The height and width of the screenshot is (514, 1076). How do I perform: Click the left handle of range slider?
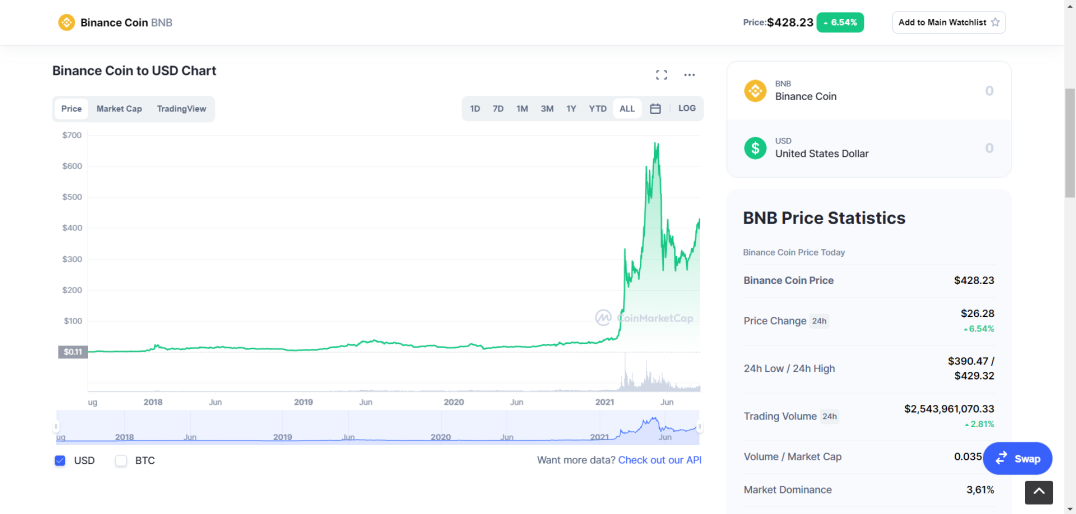[56, 427]
